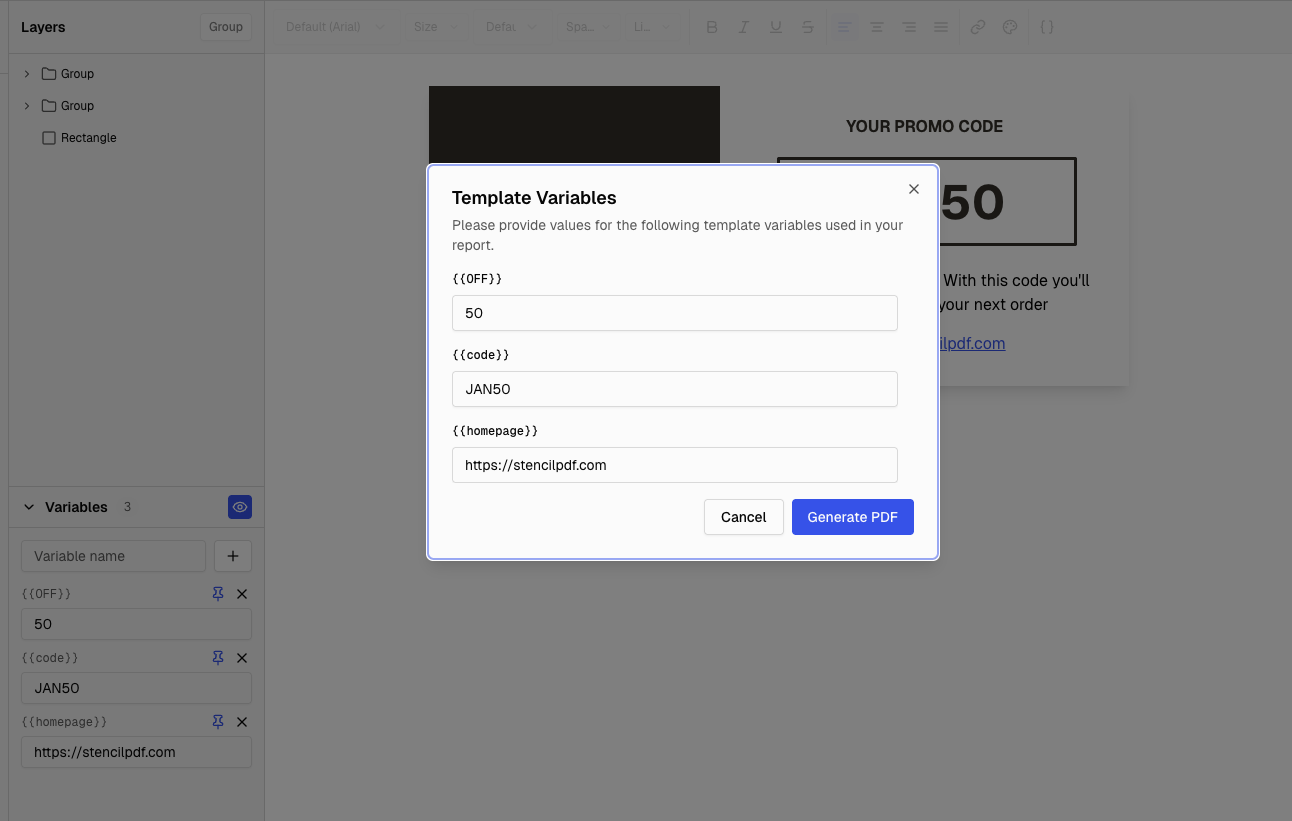Image resolution: width=1292 pixels, height=821 pixels.
Task: Open the letter Spacing dropdown
Action: click(589, 27)
